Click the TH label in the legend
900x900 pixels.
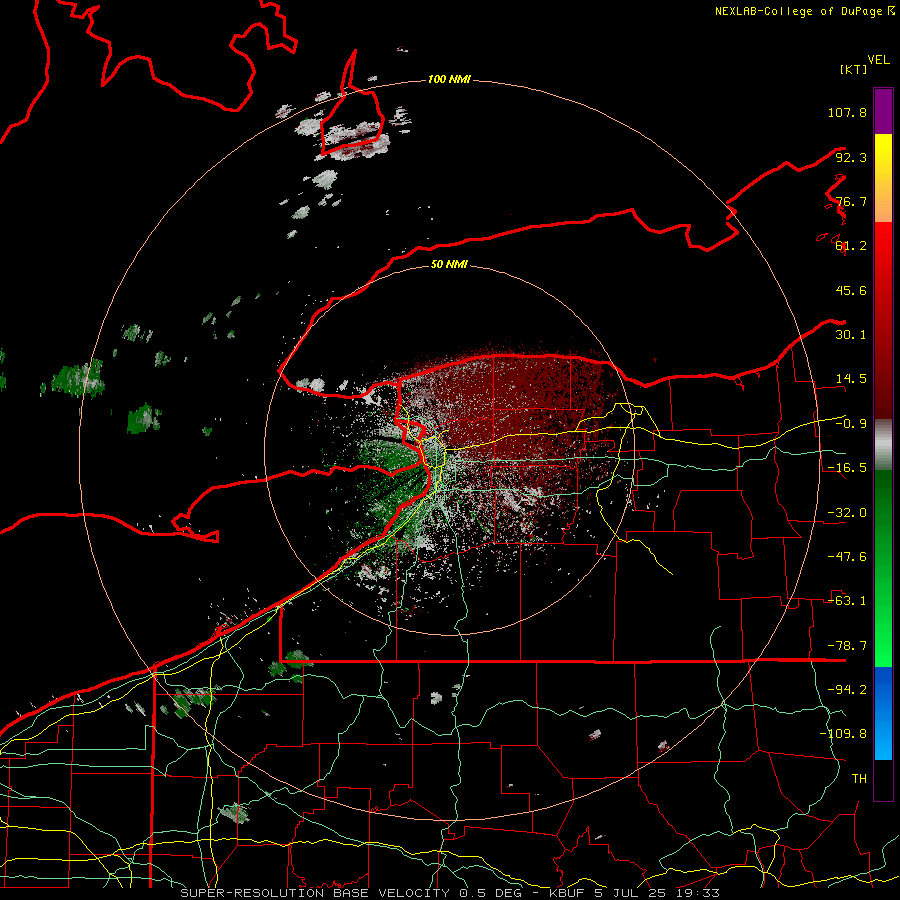[x=859, y=779]
